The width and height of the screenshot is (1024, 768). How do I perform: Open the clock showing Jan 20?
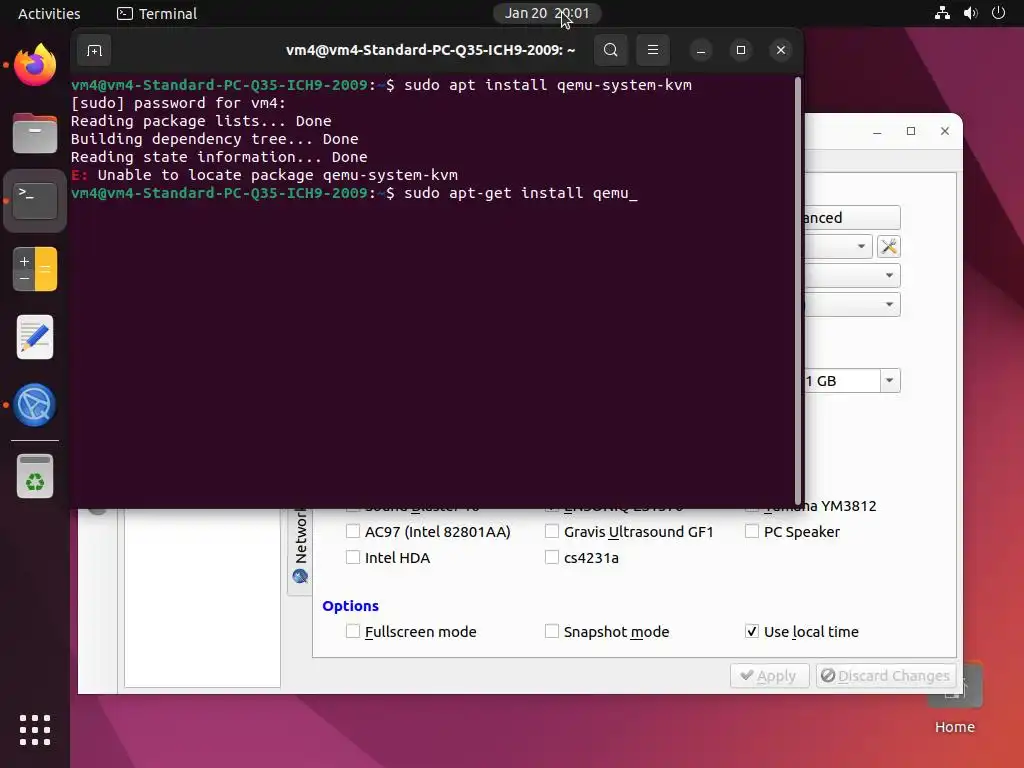[x=547, y=13]
